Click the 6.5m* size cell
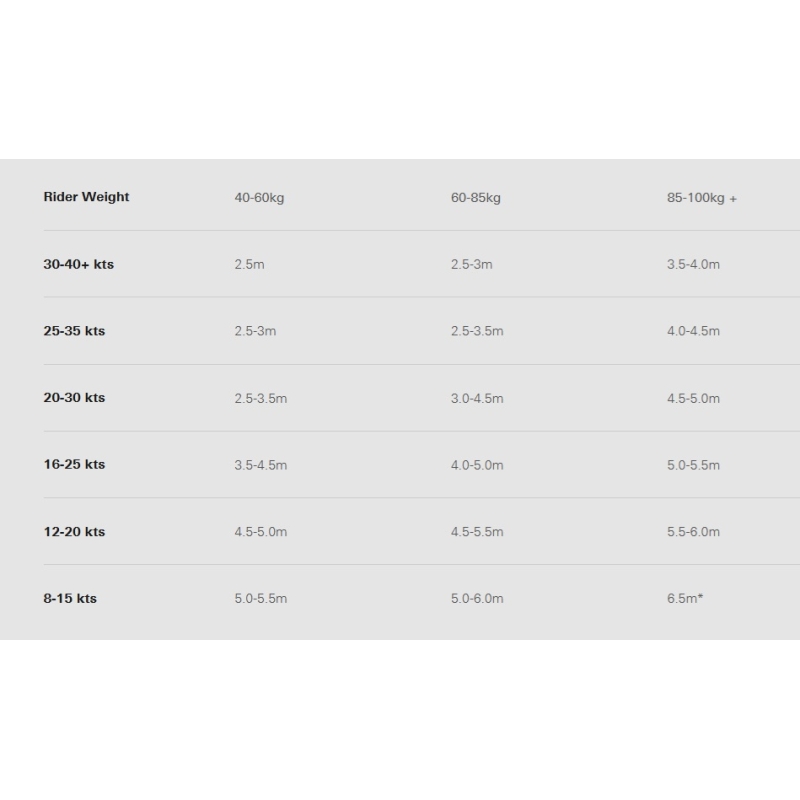 tap(685, 599)
